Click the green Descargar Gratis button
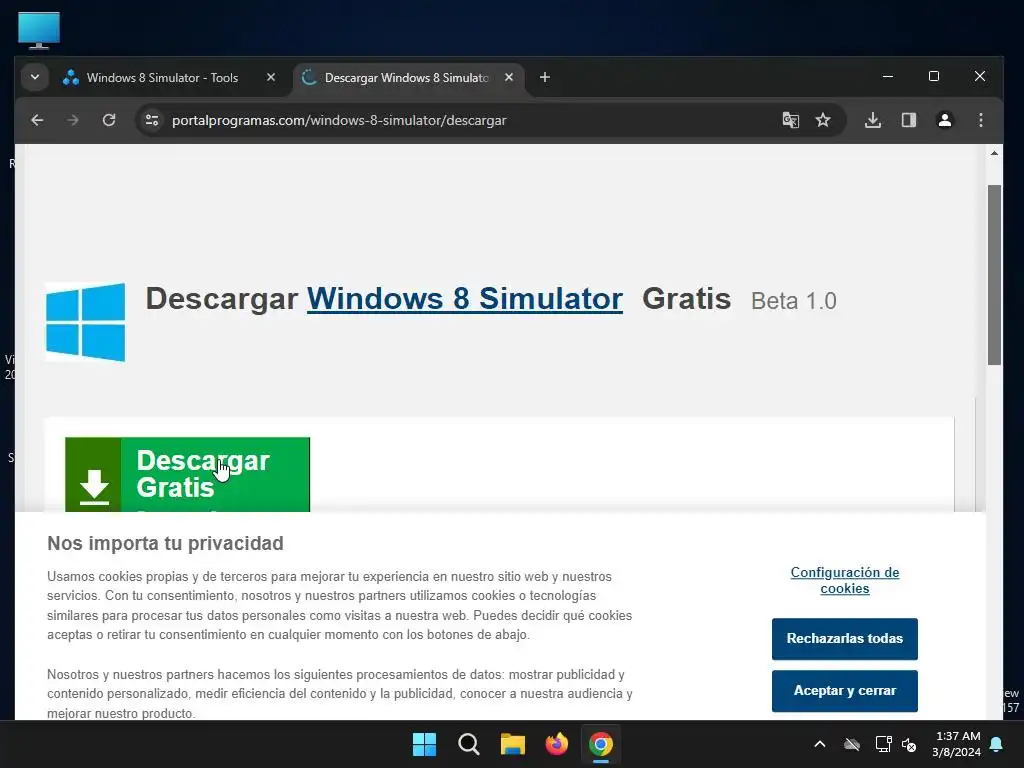The width and height of the screenshot is (1024, 768). [x=187, y=475]
